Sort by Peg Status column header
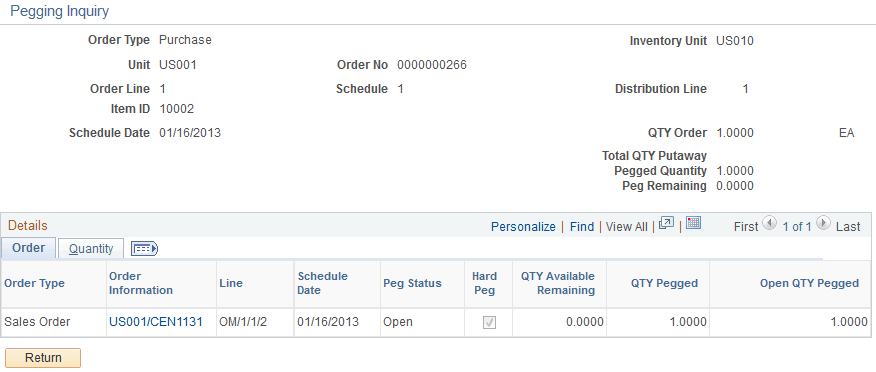The image size is (876, 372). coord(412,283)
